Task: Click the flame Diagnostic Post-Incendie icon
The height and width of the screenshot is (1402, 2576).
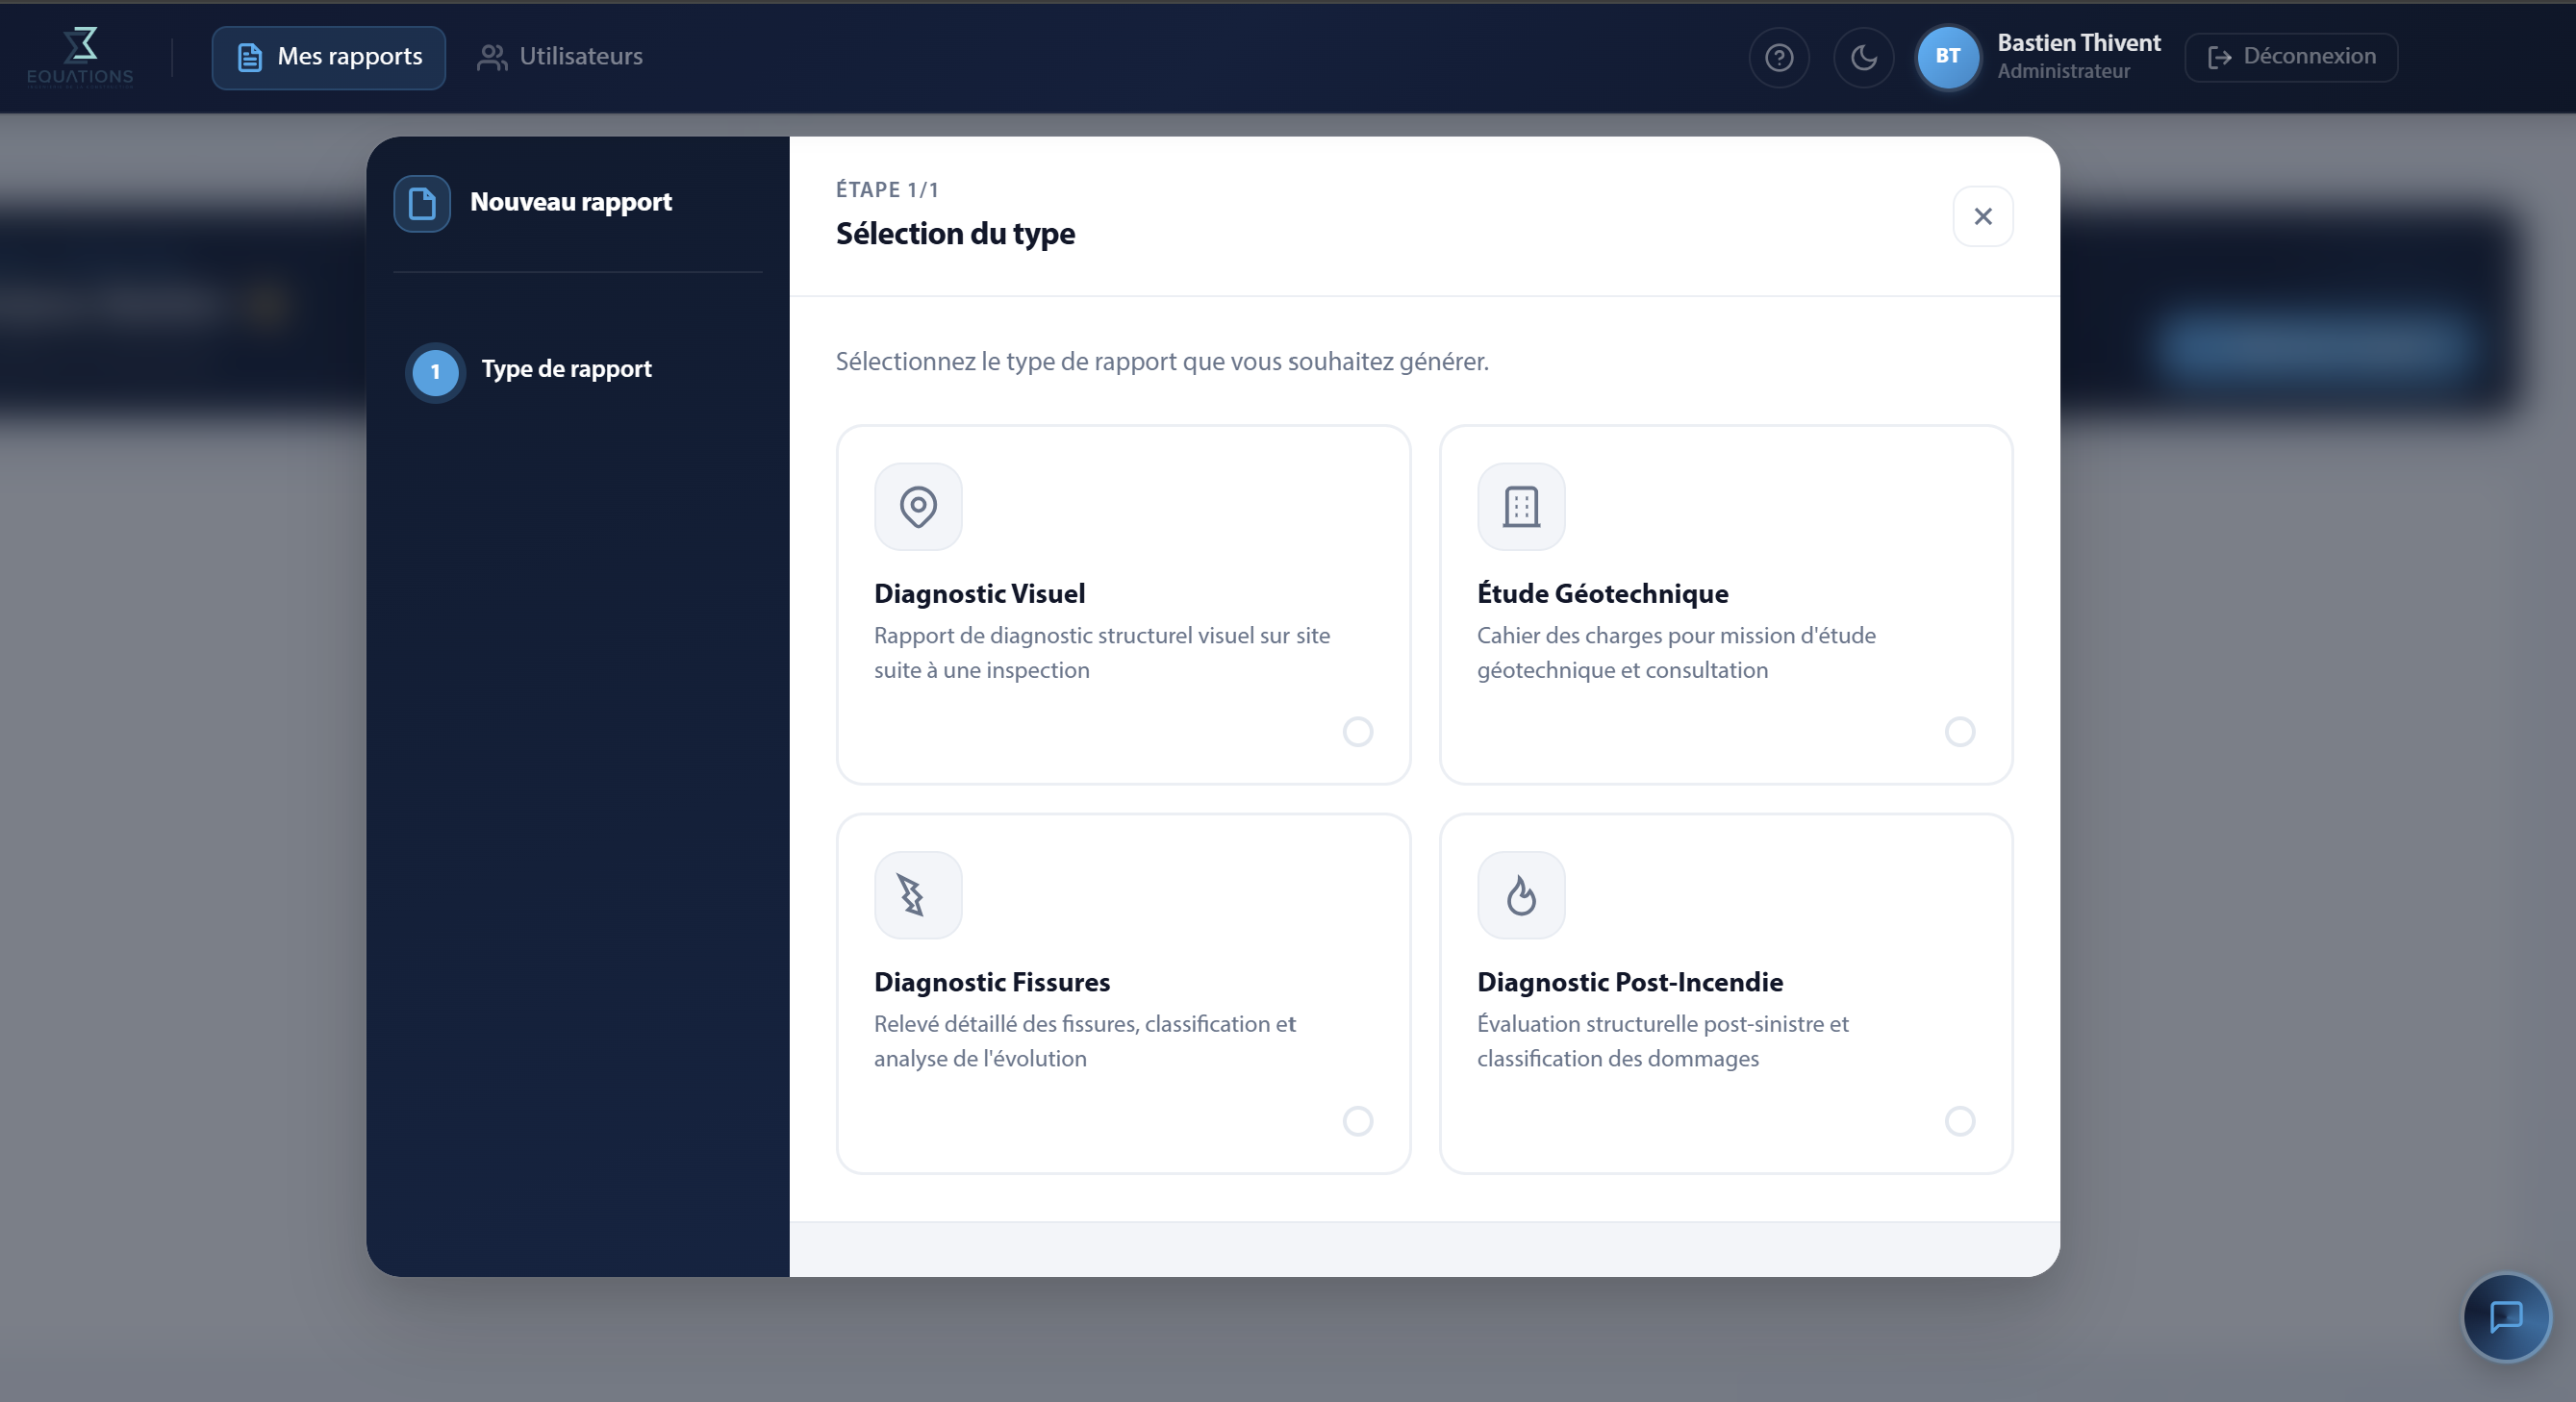Action: [1520, 895]
